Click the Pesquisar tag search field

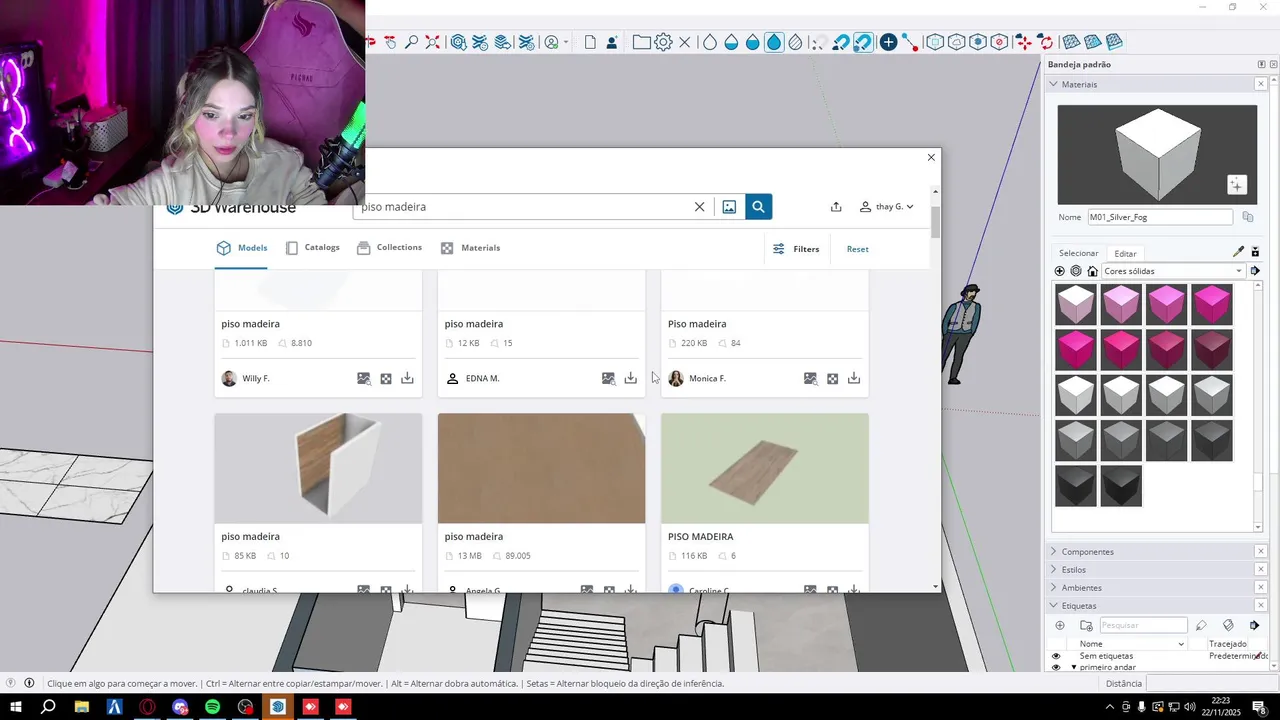pyautogui.click(x=1143, y=626)
